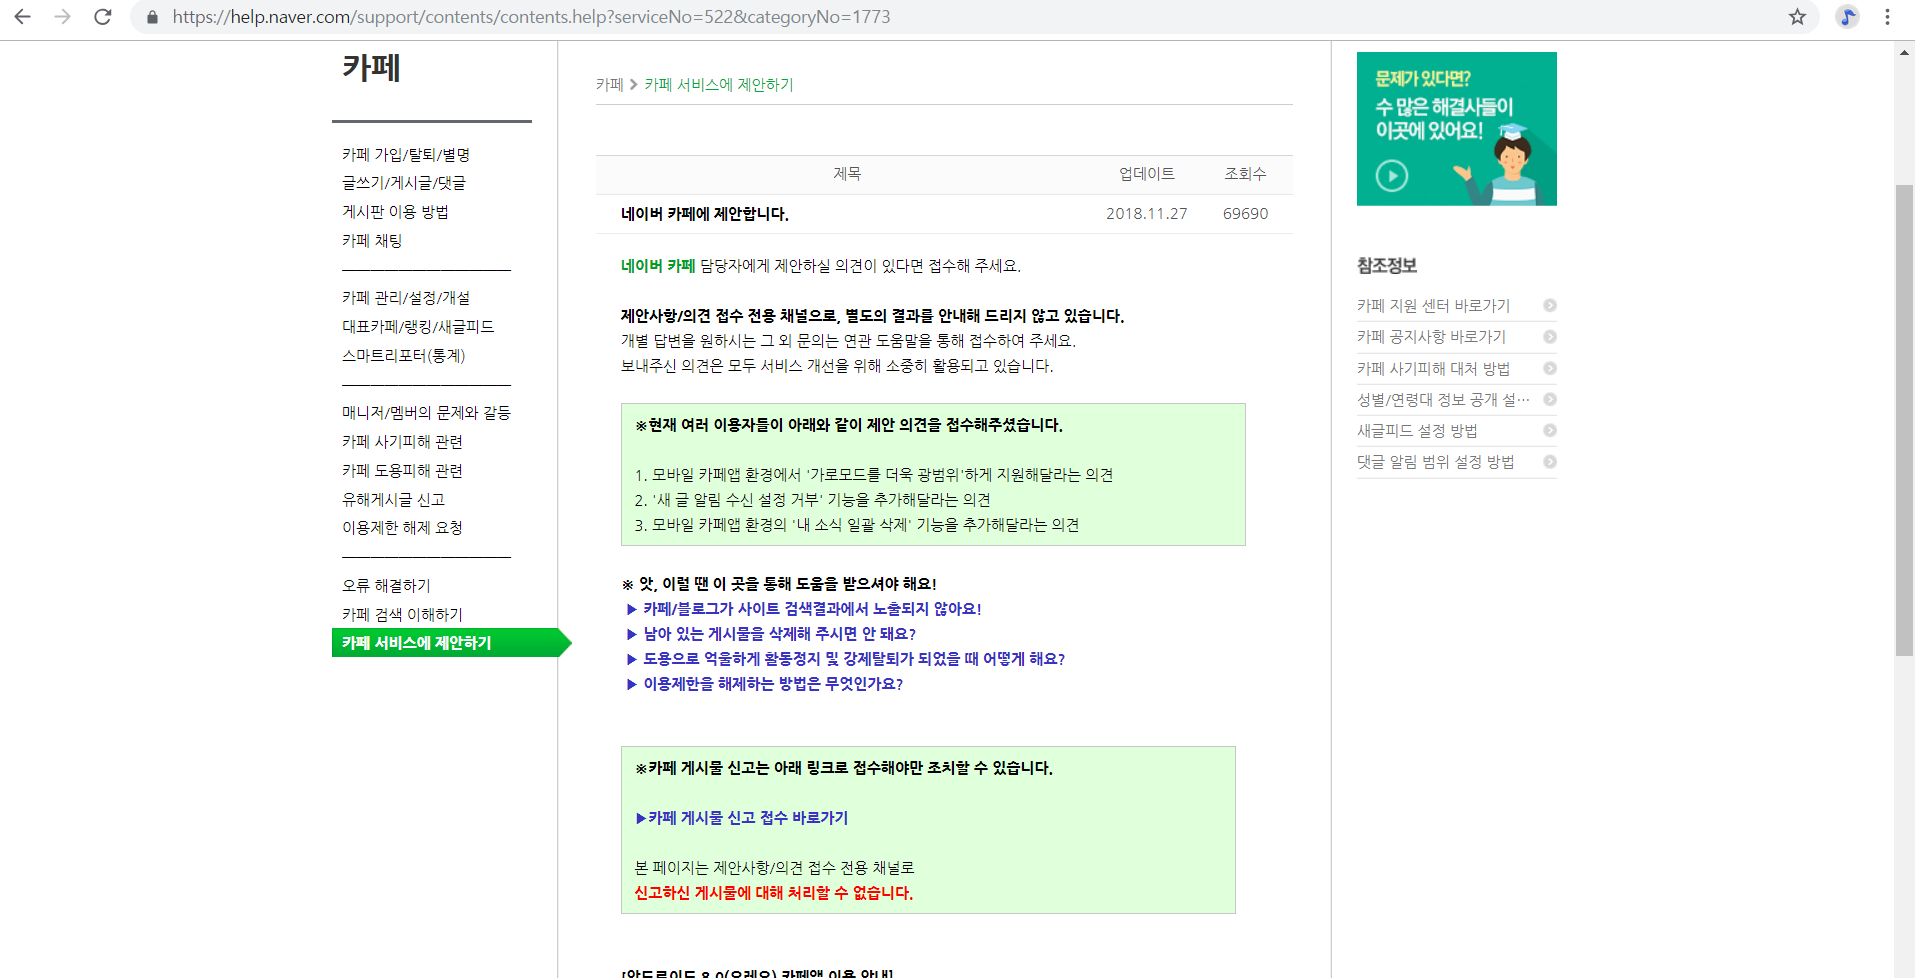The width and height of the screenshot is (1915, 978).
Task: Select 게시판 이용 방법 in sidebar
Action: click(x=395, y=212)
